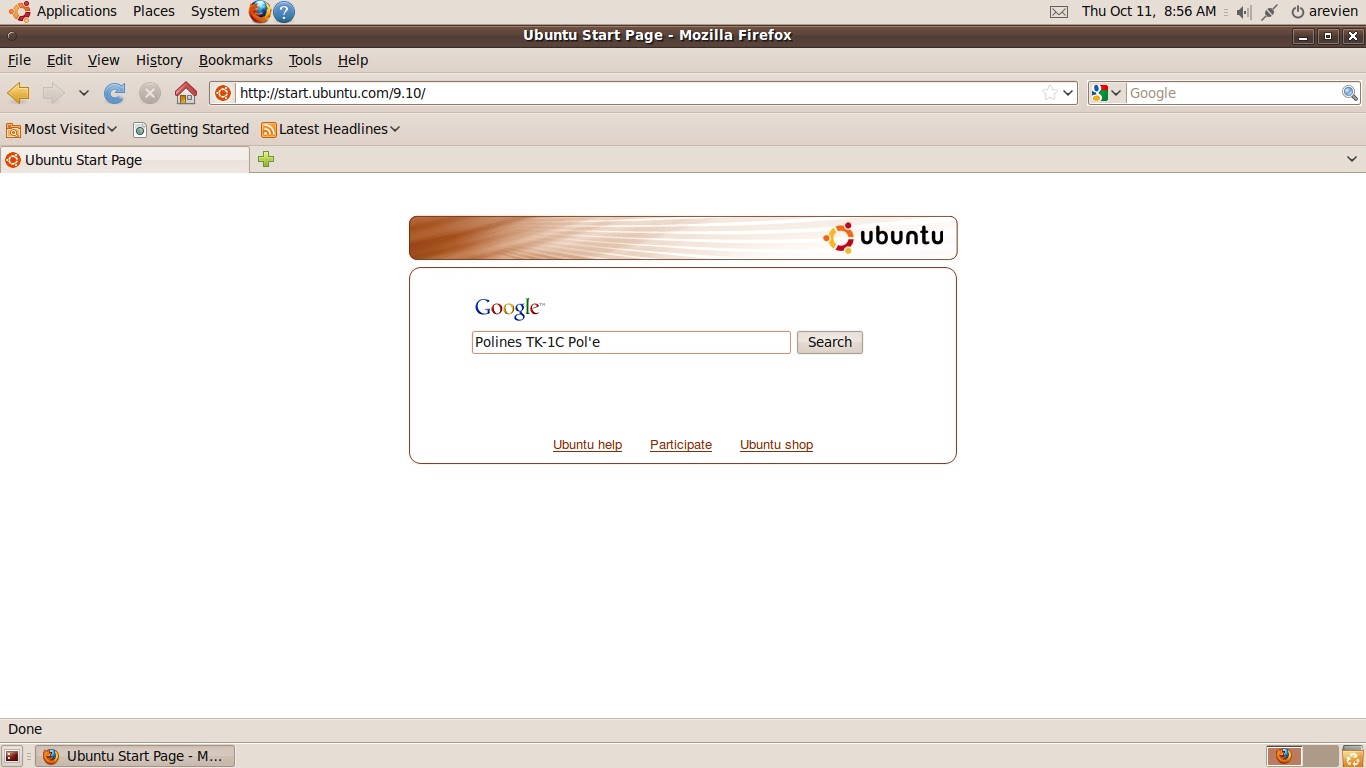Click the Google logo

pos(509,308)
